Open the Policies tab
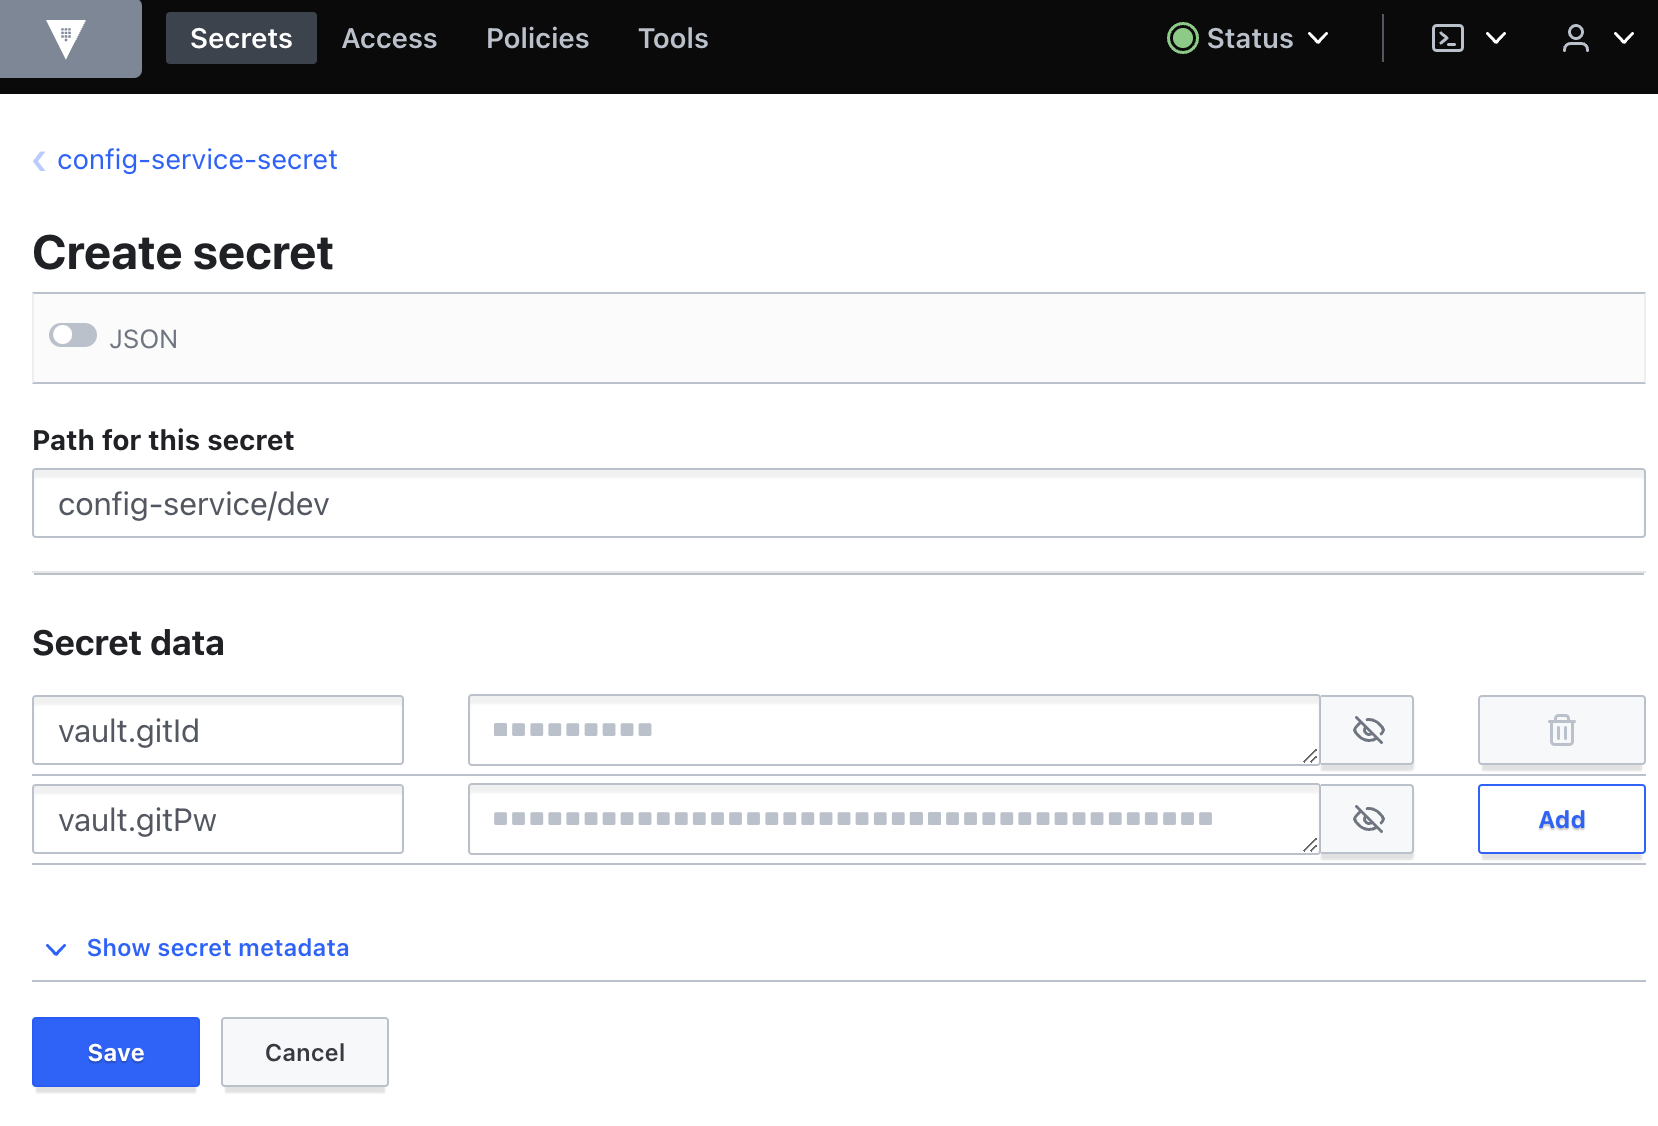The width and height of the screenshot is (1658, 1126). tap(537, 38)
